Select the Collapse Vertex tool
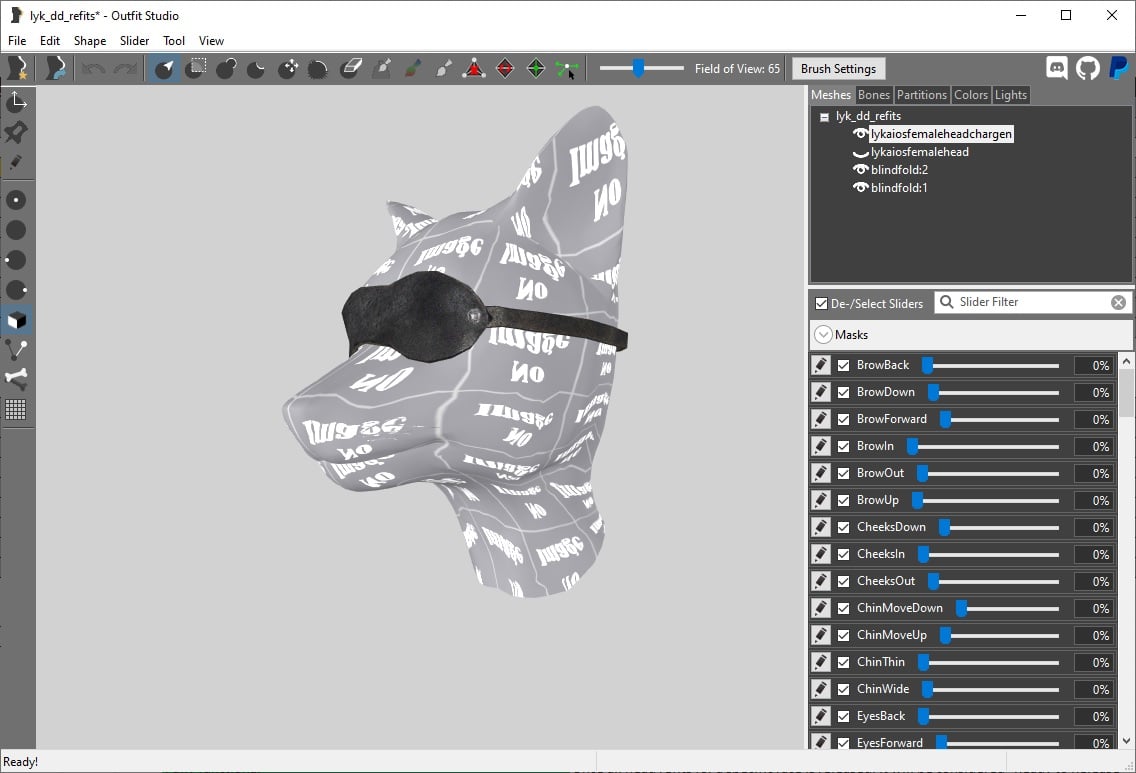The height and width of the screenshot is (773, 1136). click(x=474, y=69)
